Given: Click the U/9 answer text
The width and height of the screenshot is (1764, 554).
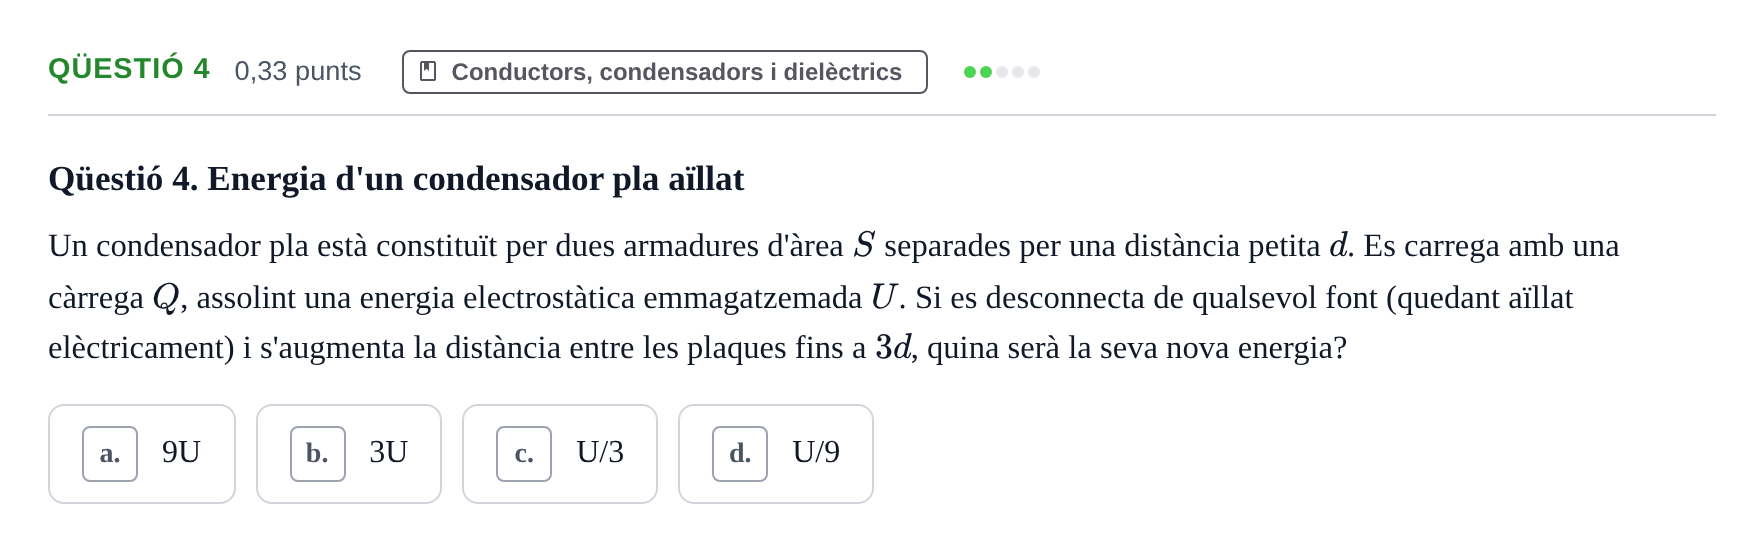Looking at the screenshot, I should [x=816, y=452].
